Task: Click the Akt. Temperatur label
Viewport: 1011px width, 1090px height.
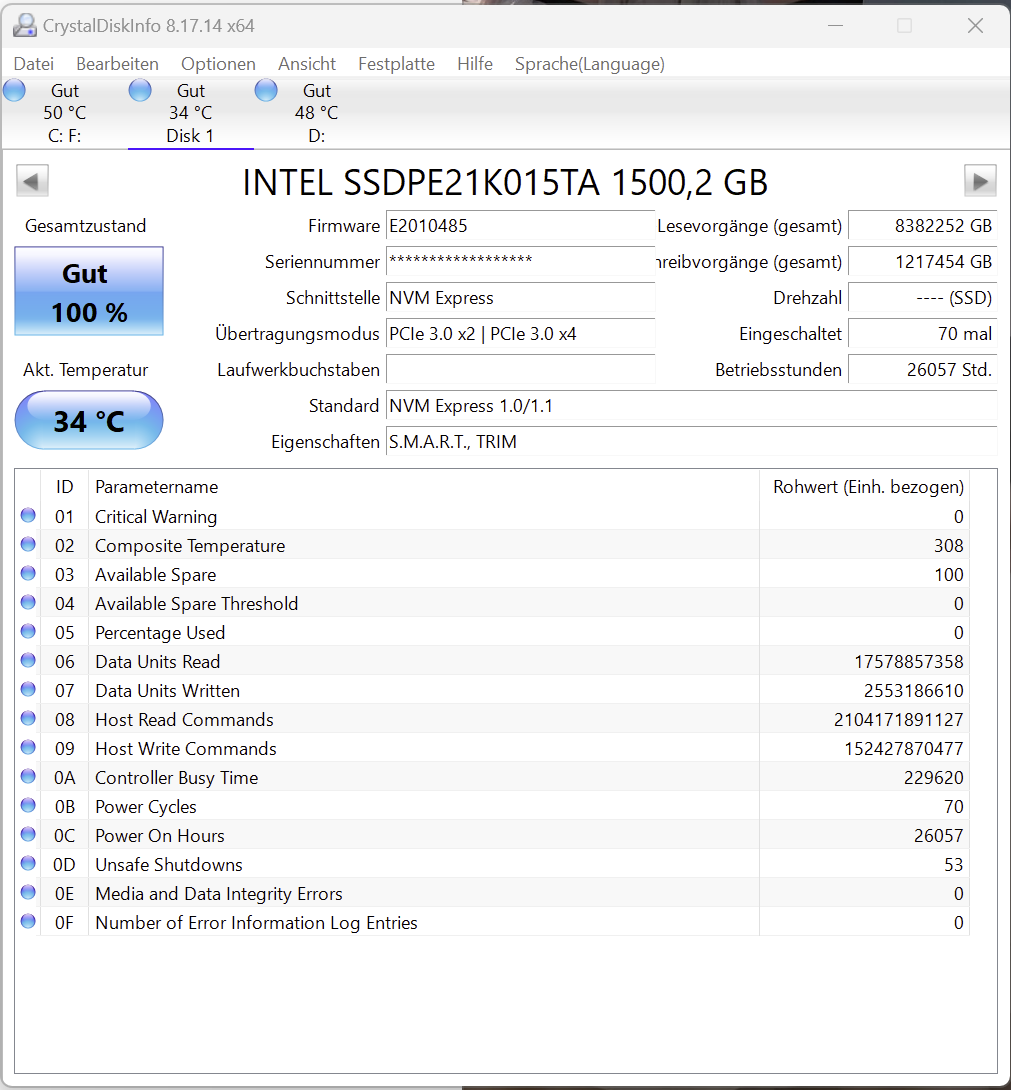Action: (x=86, y=370)
